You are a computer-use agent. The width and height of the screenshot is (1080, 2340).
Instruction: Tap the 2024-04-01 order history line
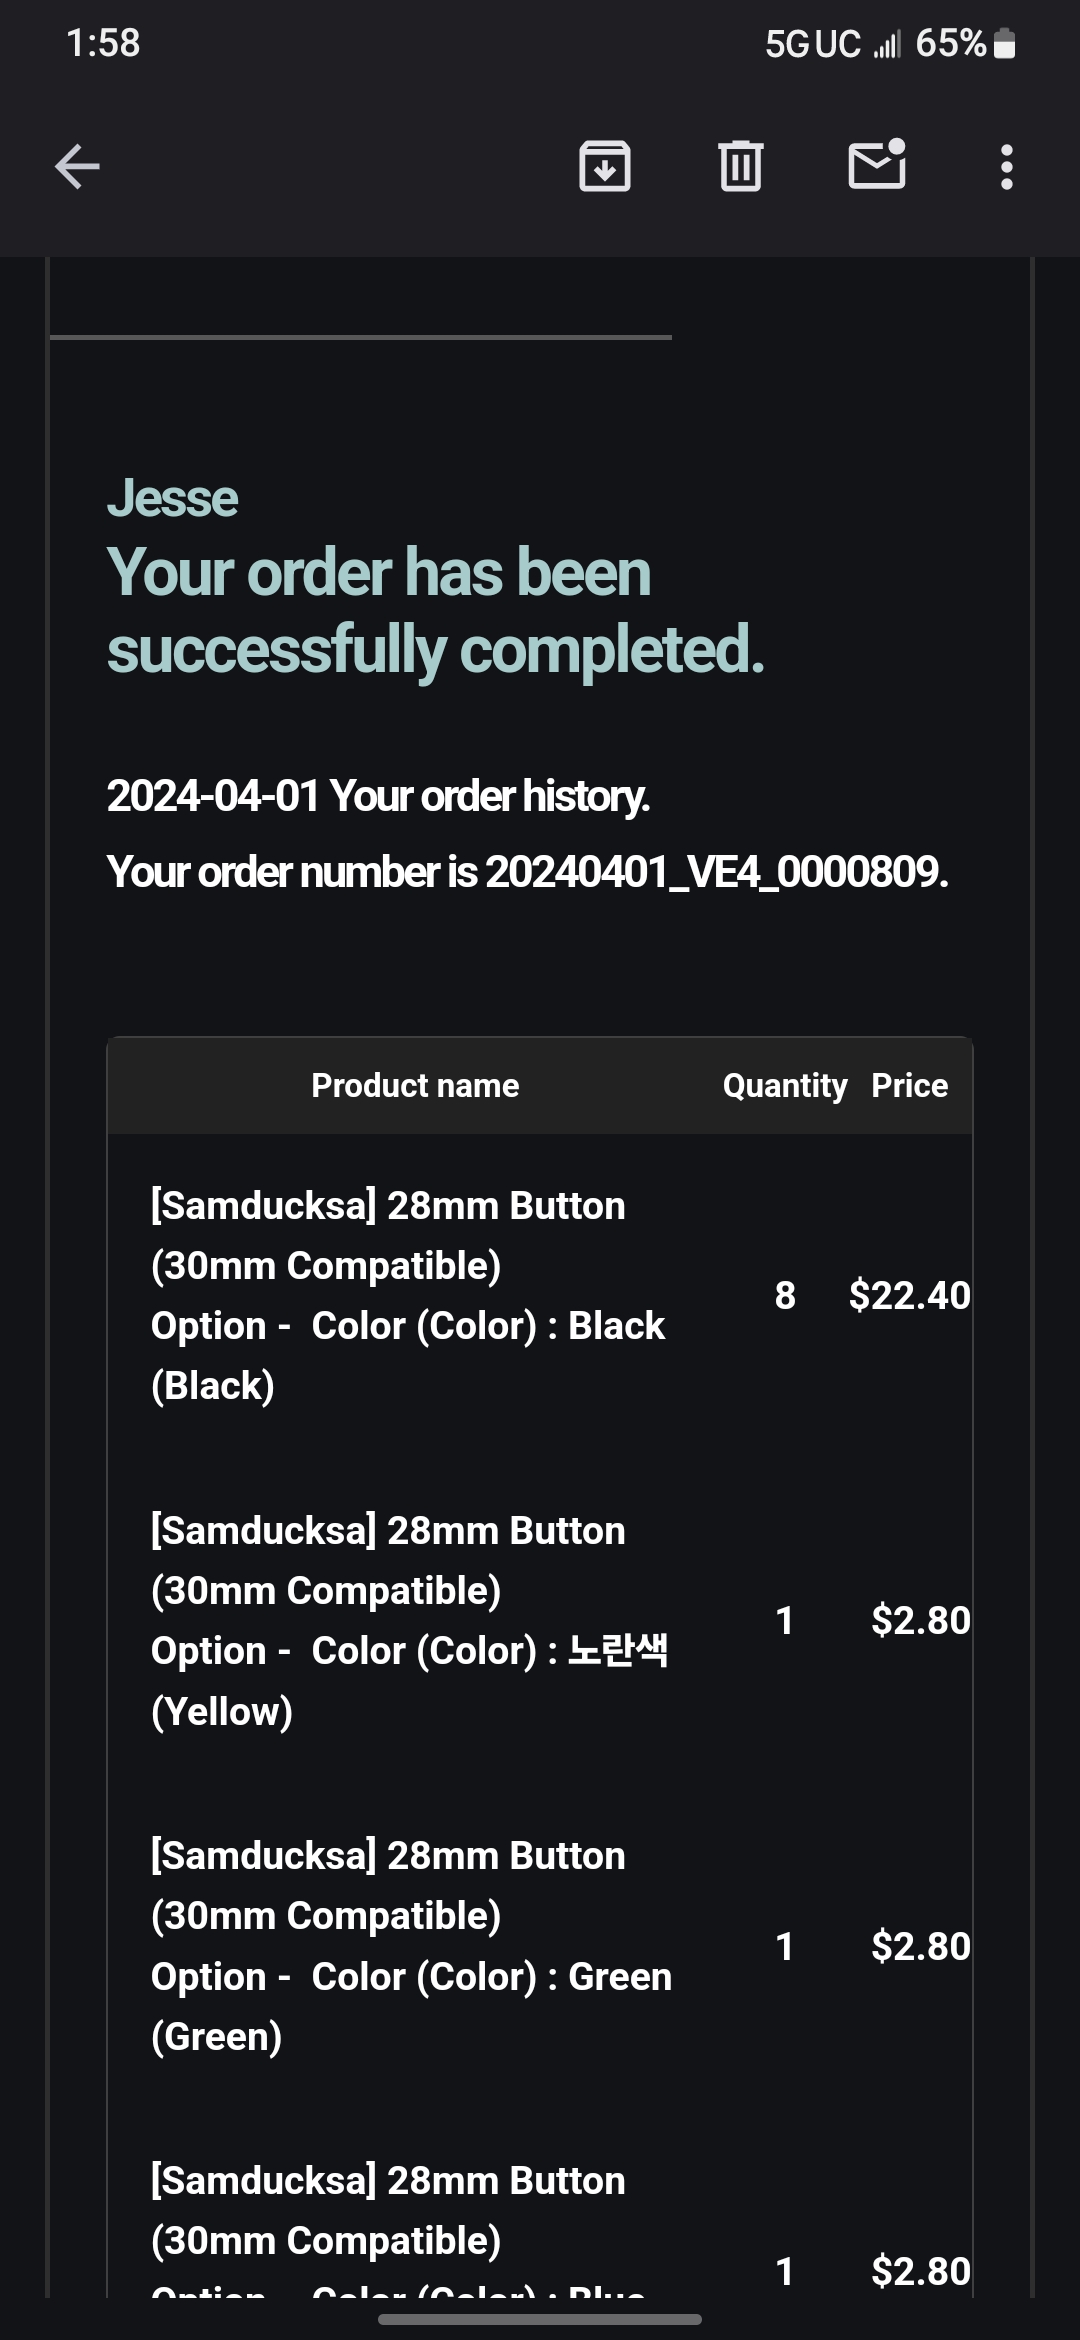(378, 796)
